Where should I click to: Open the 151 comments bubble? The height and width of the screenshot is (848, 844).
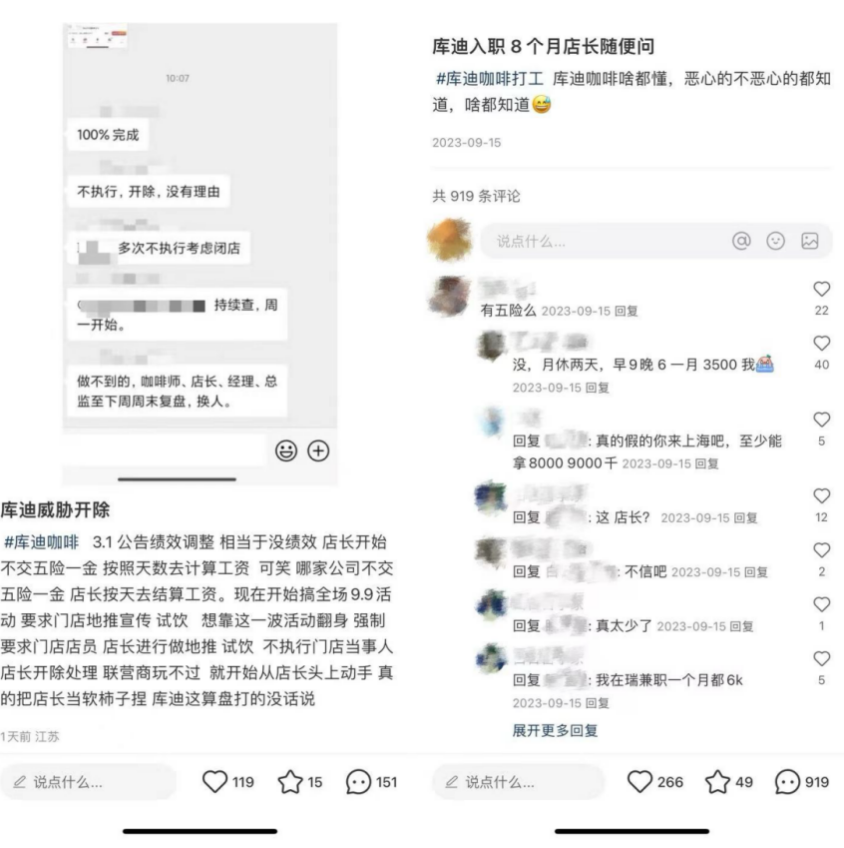358,782
